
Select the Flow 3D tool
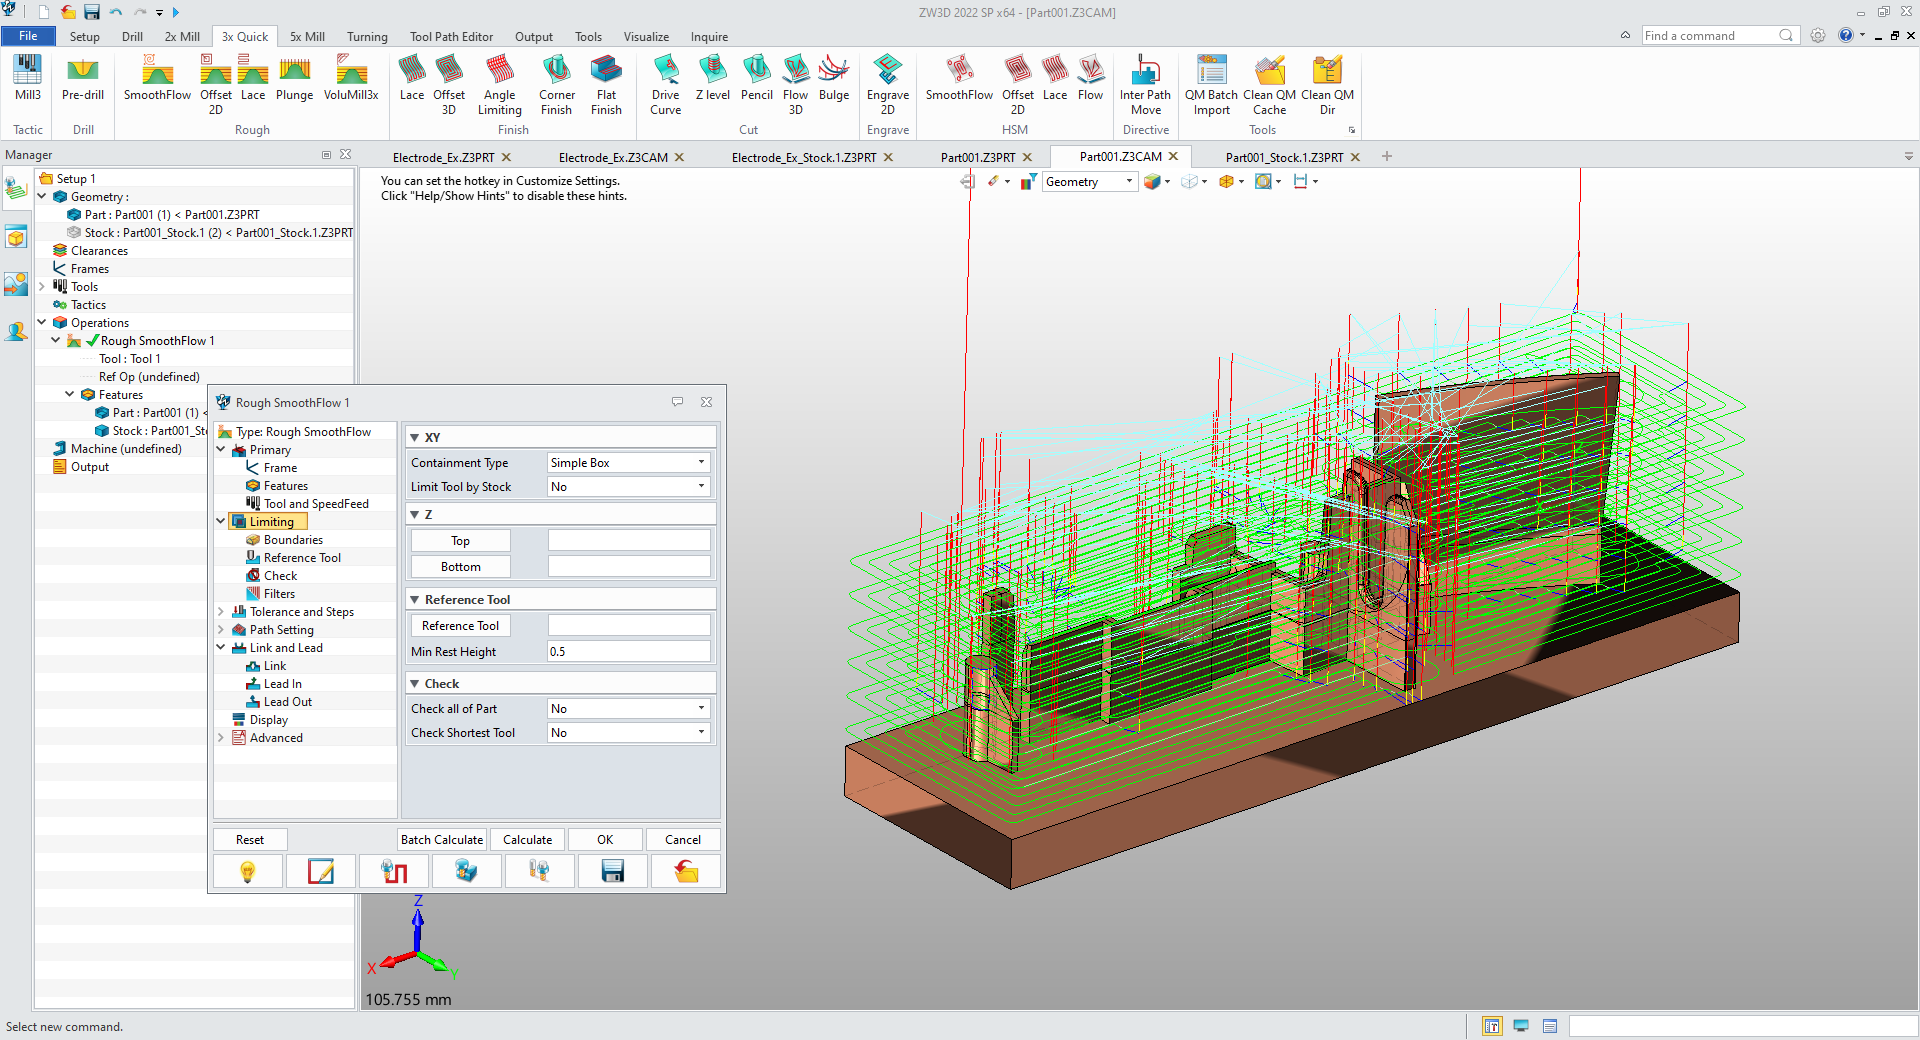tap(796, 85)
